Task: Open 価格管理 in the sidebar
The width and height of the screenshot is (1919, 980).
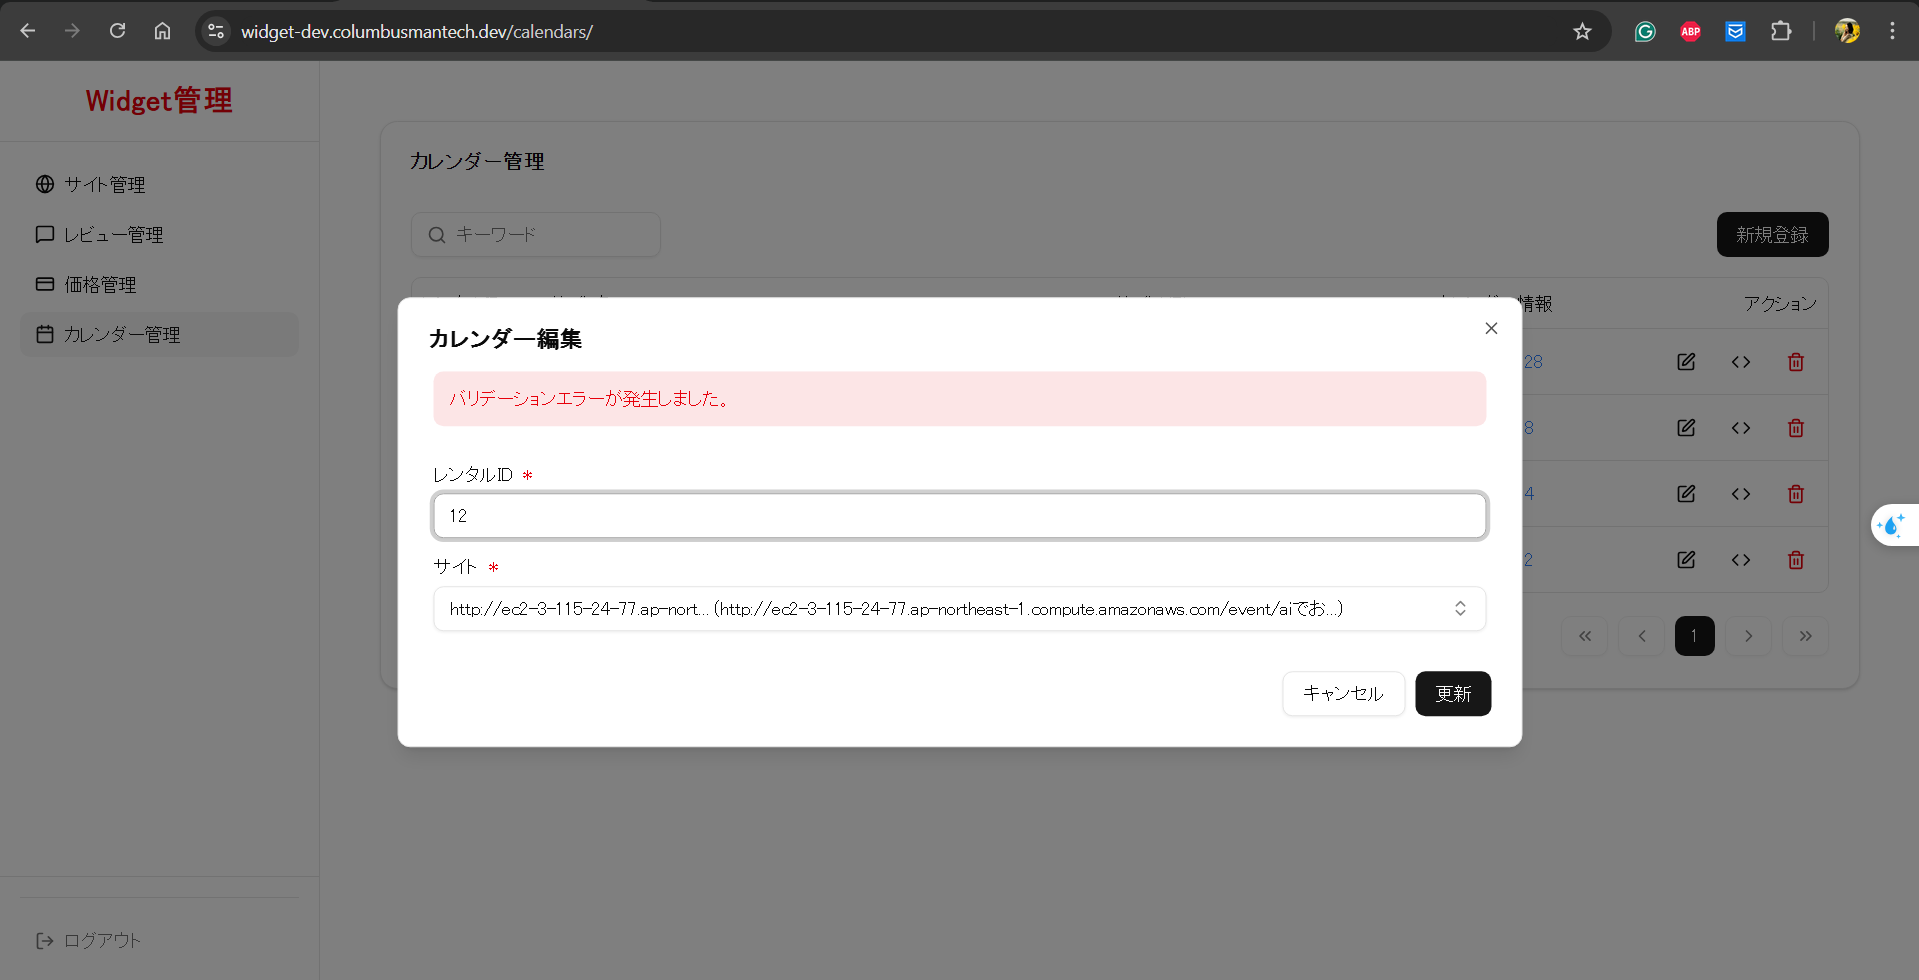Action: pyautogui.click(x=100, y=285)
